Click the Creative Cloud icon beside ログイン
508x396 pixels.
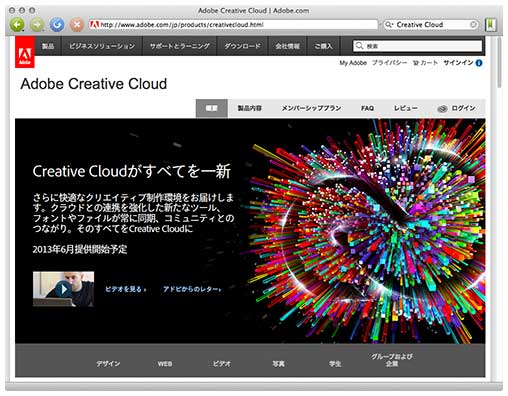(442, 109)
